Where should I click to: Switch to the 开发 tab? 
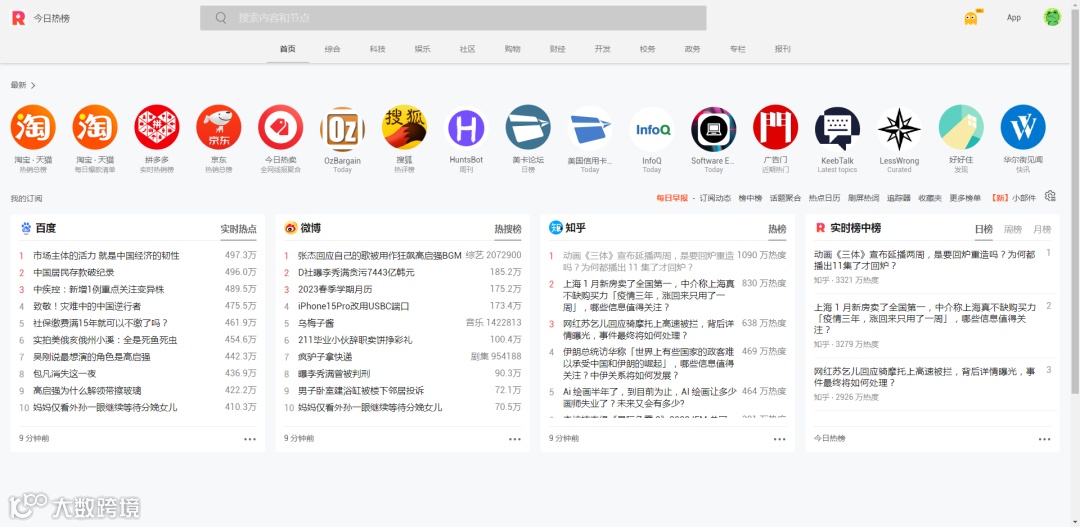pyautogui.click(x=603, y=49)
